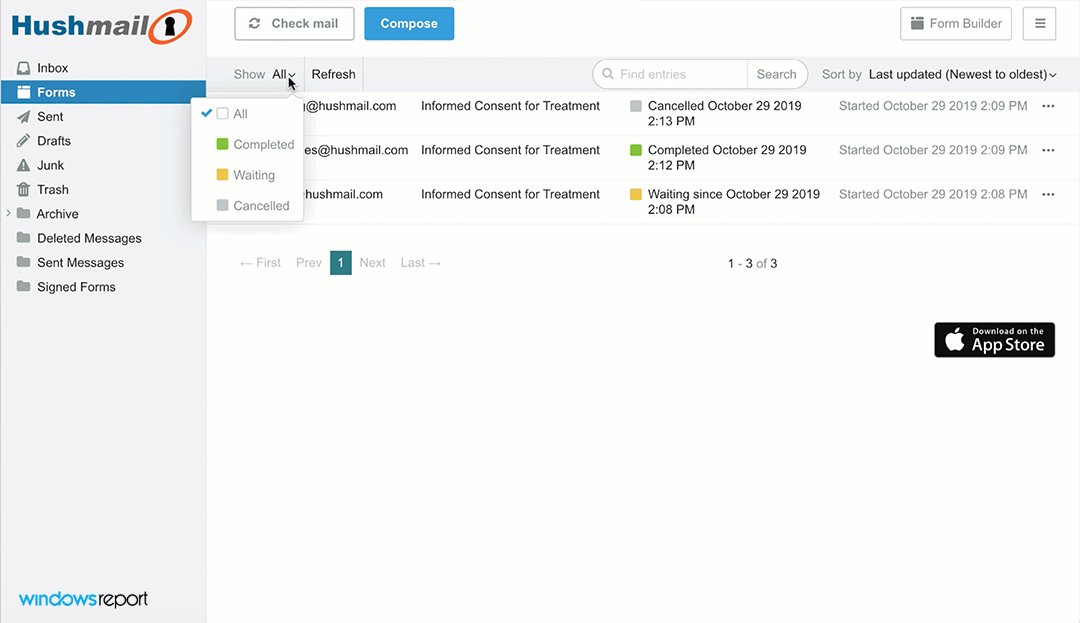Click the Trash can icon

(x=23, y=189)
